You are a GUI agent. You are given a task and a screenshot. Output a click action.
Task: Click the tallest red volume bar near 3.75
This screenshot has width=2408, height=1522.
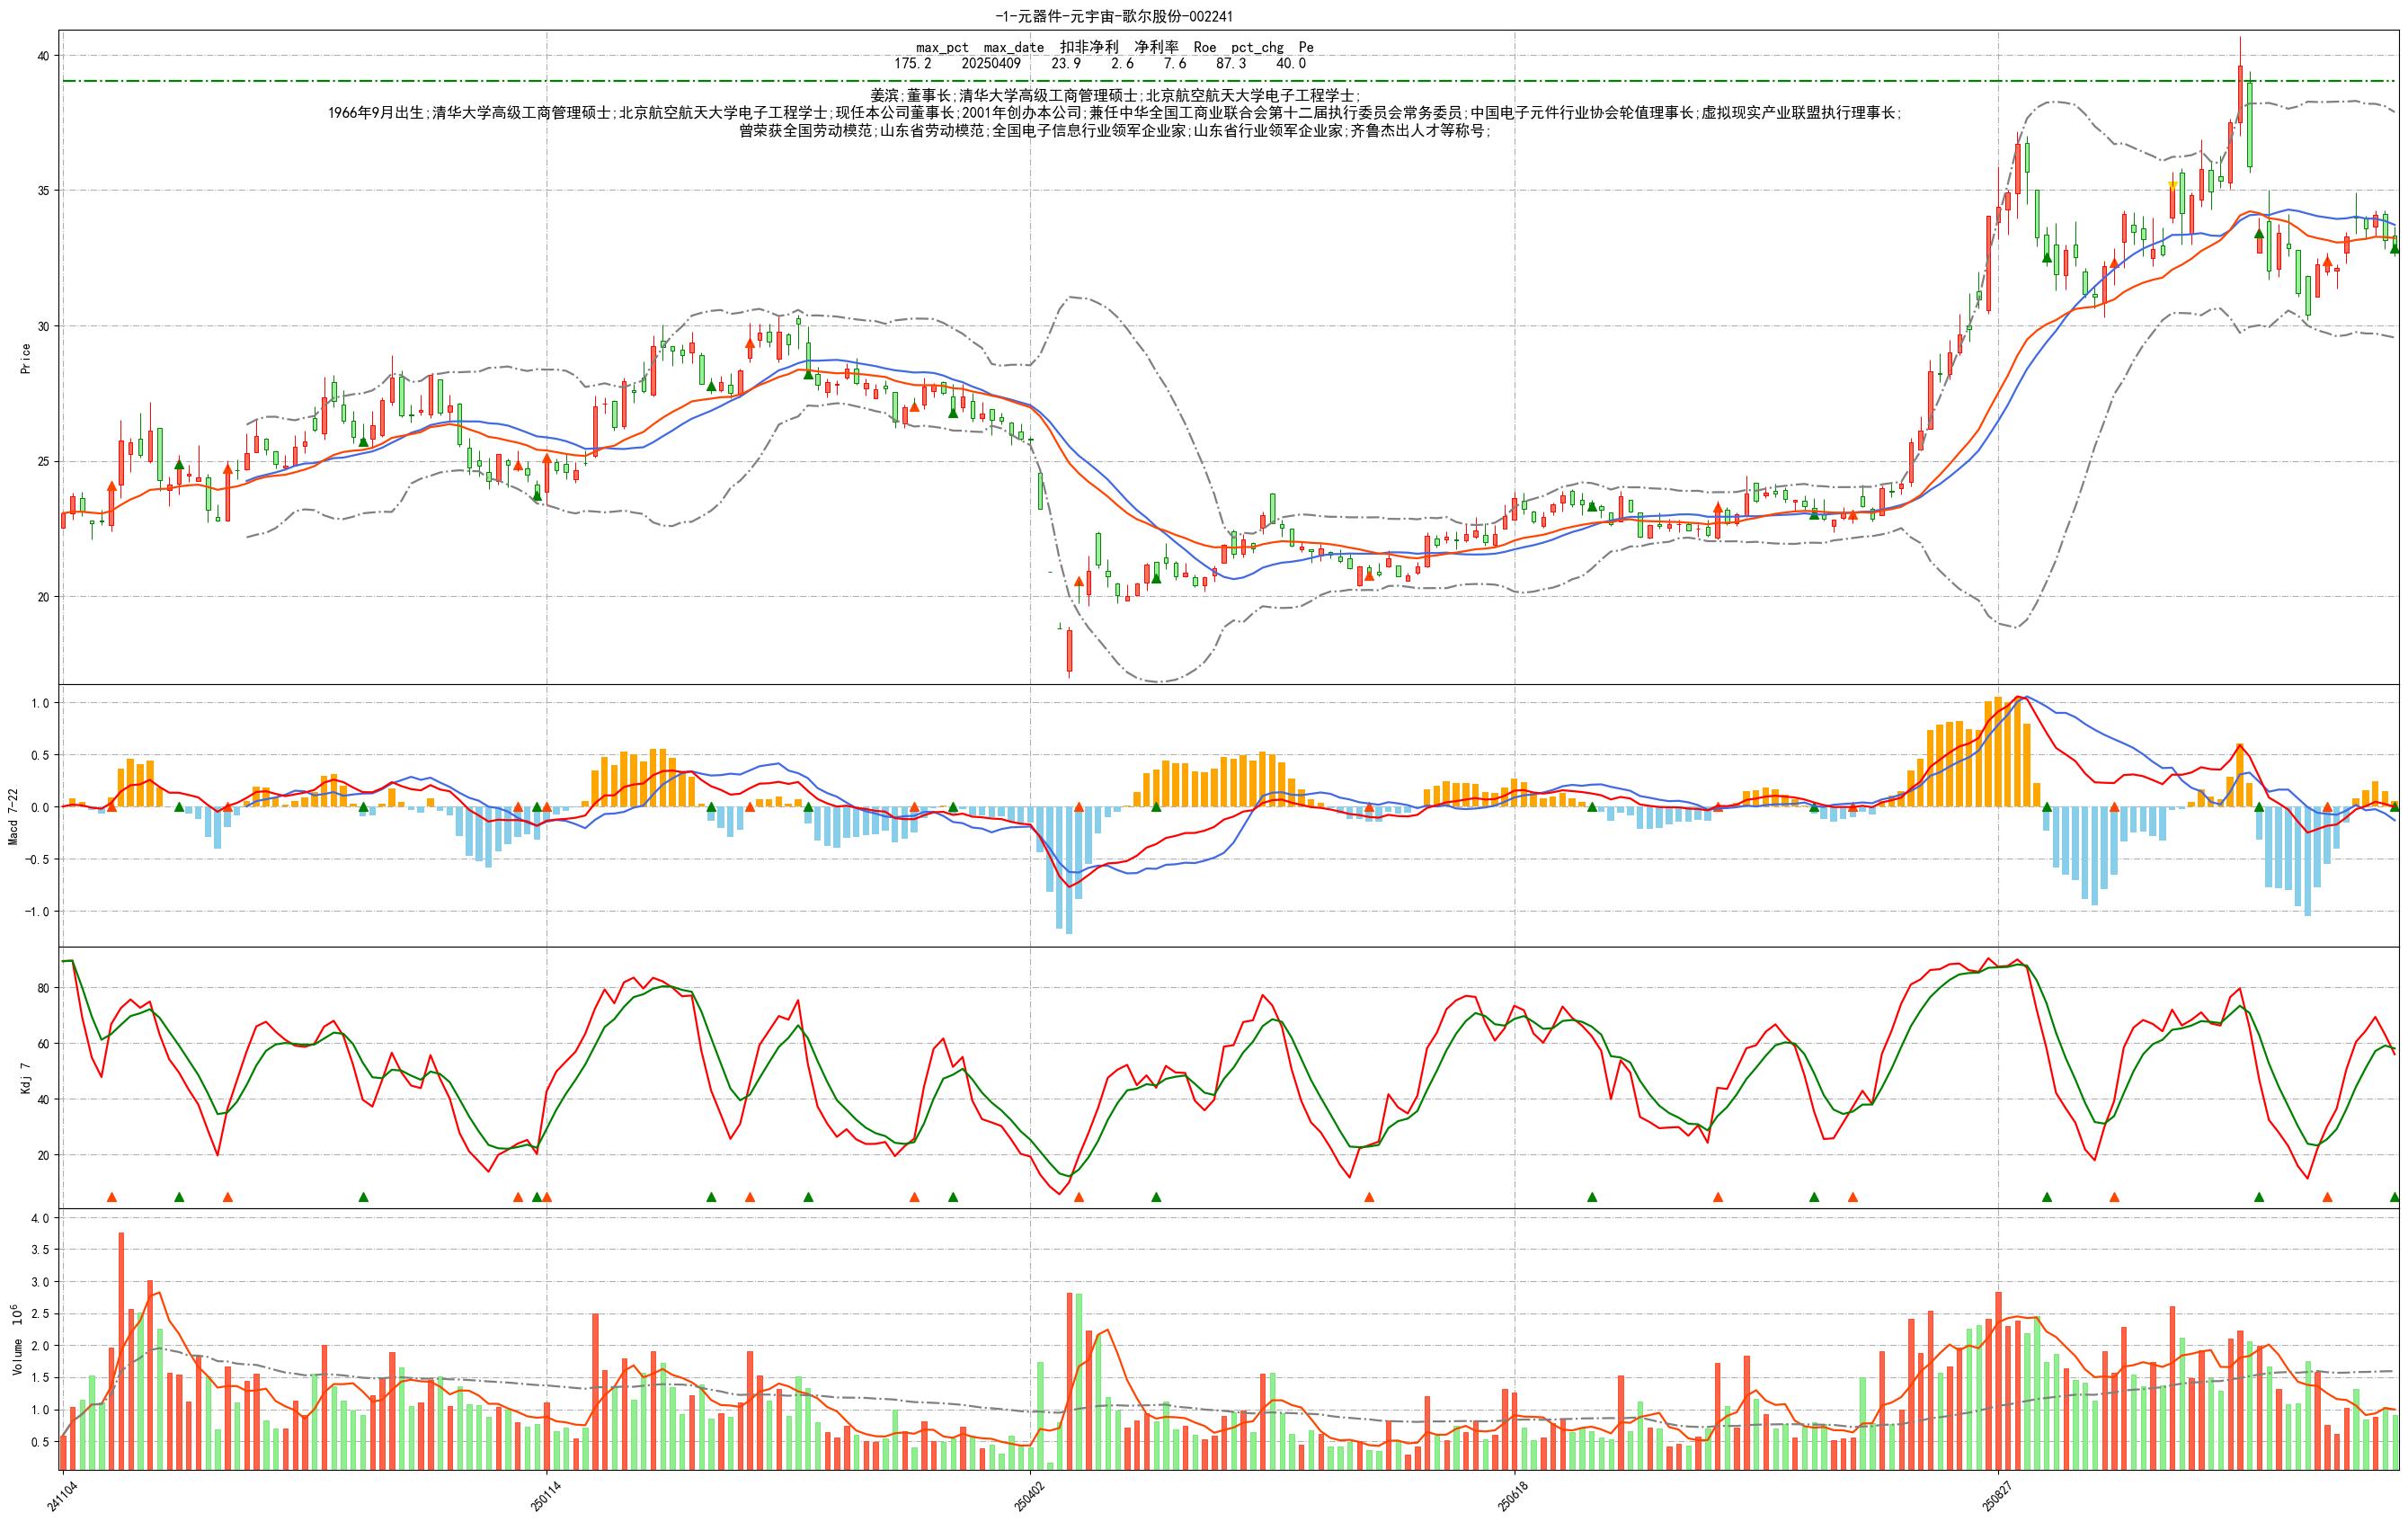tap(121, 1350)
